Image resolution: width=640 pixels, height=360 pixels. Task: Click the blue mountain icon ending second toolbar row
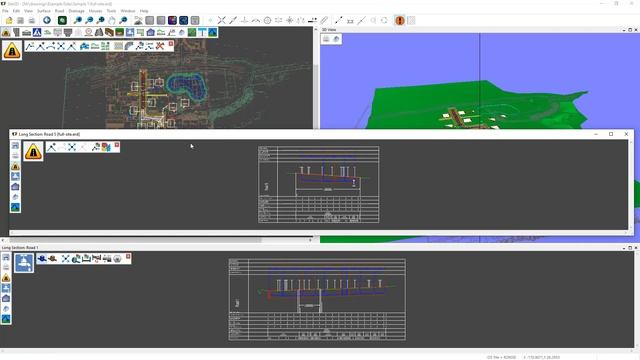pos(213,33)
